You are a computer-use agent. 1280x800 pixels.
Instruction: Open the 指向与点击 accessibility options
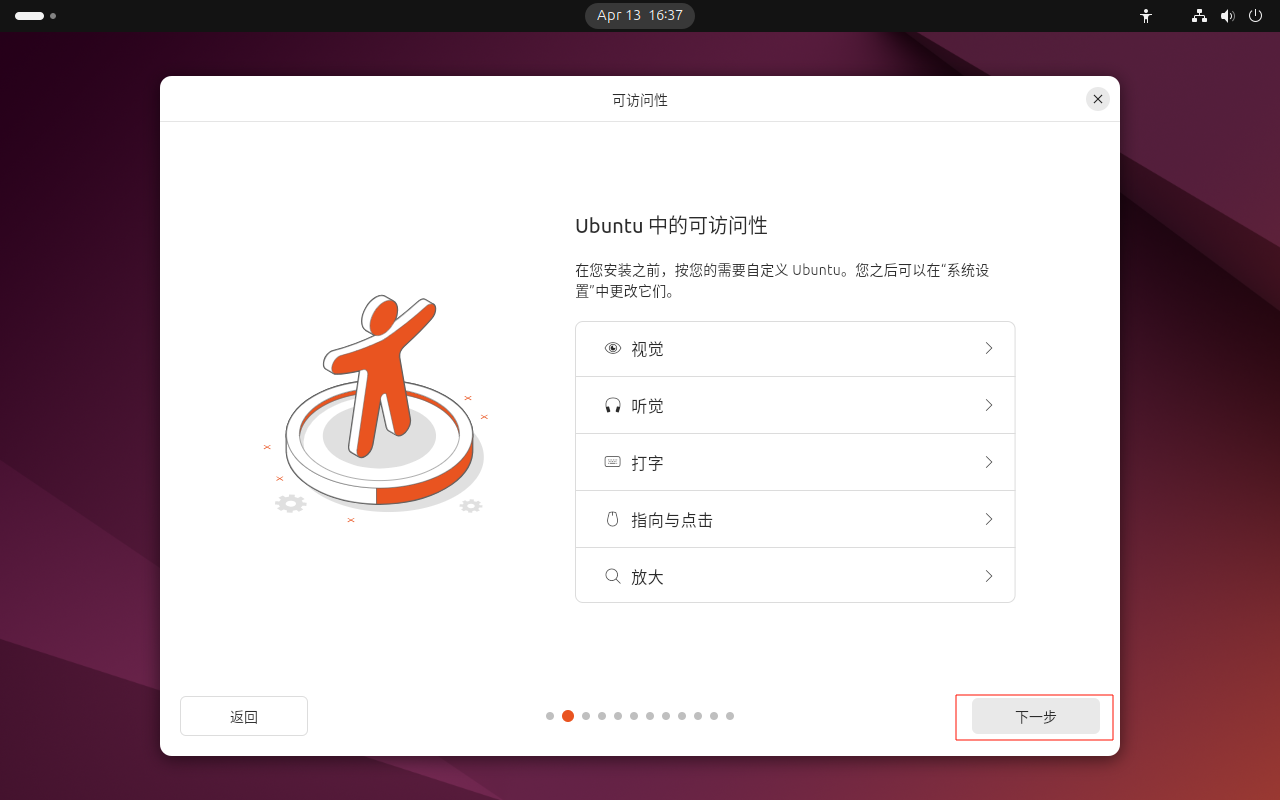click(795, 519)
